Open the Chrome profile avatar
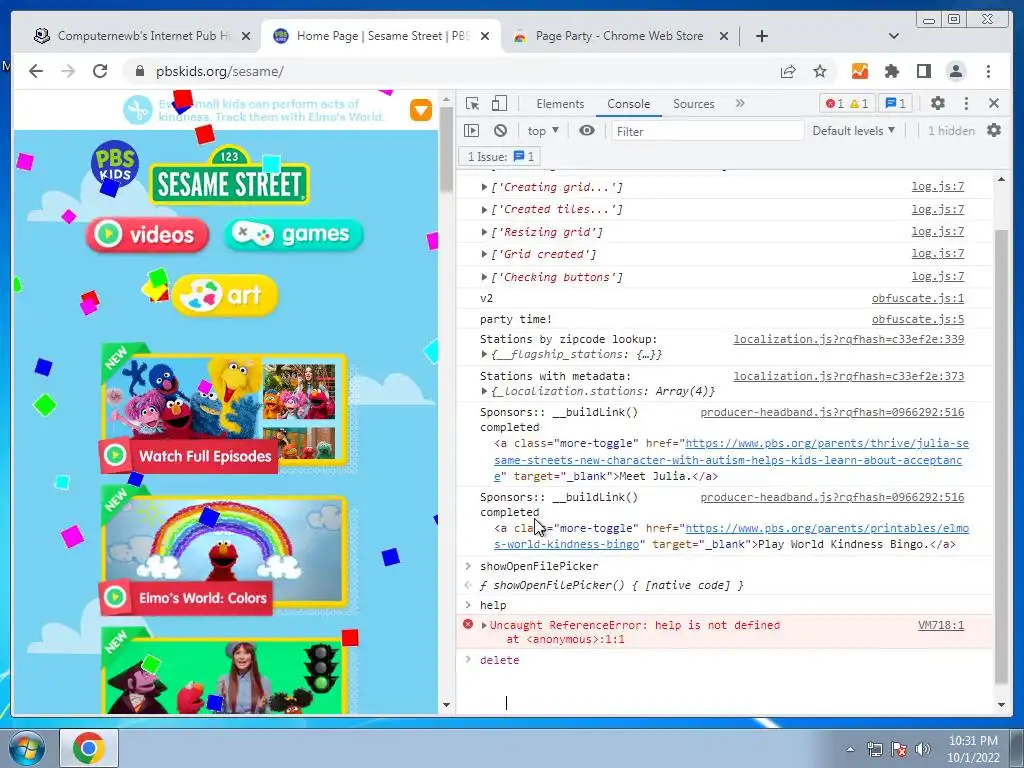The width and height of the screenshot is (1024, 768). (x=956, y=71)
